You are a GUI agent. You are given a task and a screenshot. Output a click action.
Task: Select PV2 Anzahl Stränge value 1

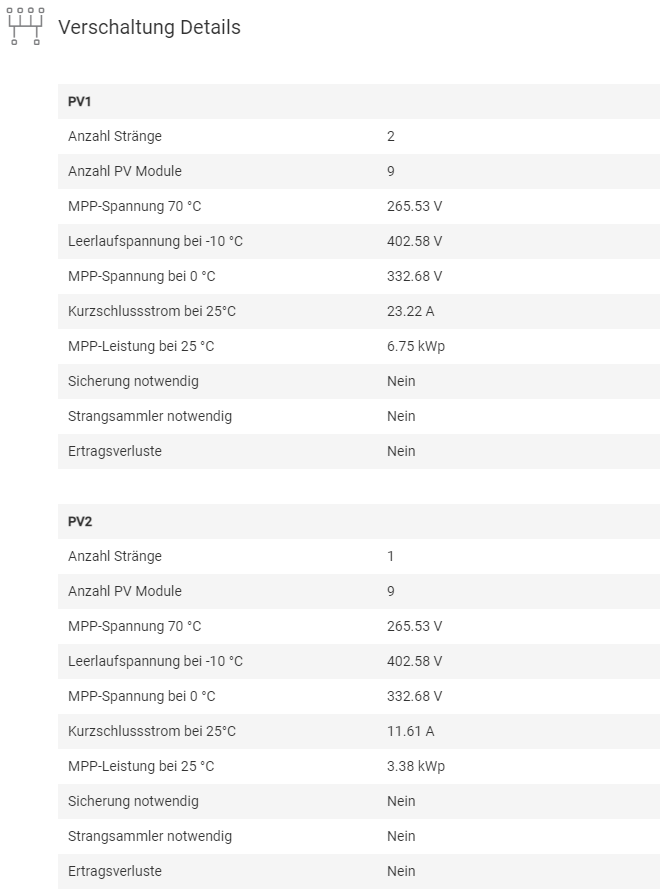click(390, 556)
